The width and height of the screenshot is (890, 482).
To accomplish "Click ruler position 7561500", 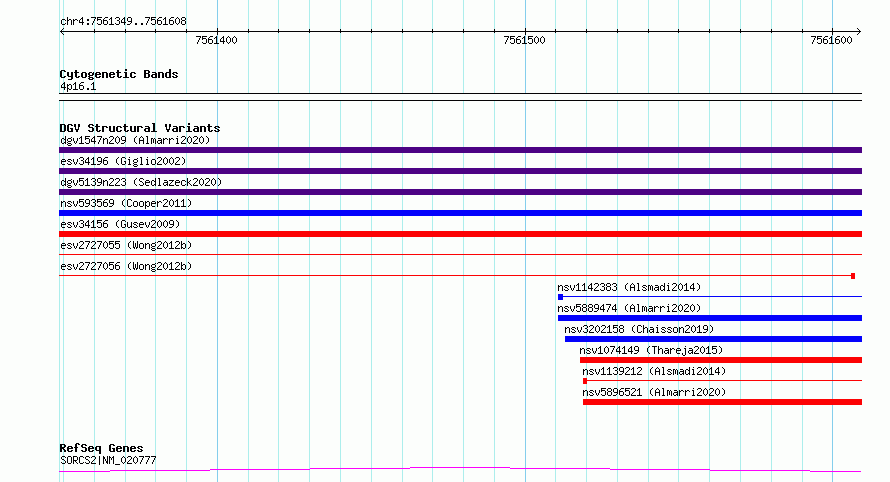I will click(x=524, y=40).
